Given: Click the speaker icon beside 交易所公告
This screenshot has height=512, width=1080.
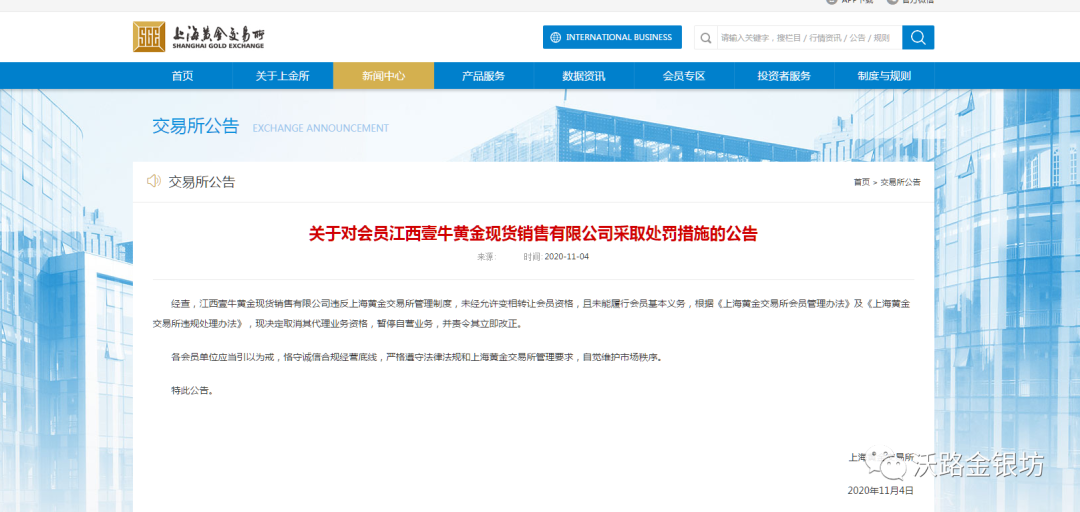Looking at the screenshot, I should (154, 182).
